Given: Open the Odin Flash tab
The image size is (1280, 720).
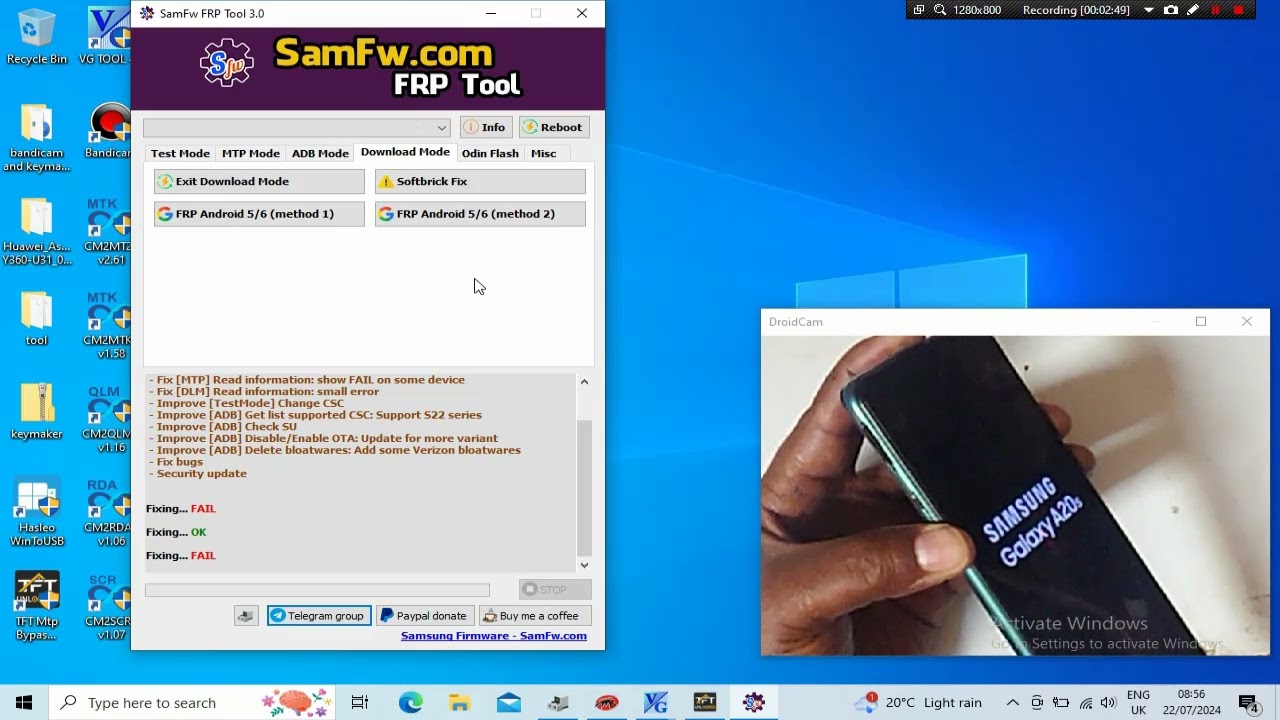Looking at the screenshot, I should click(x=490, y=153).
